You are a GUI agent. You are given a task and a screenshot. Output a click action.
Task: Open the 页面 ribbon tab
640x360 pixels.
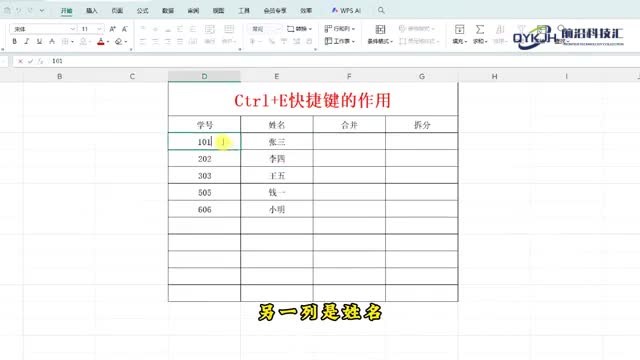click(117, 11)
